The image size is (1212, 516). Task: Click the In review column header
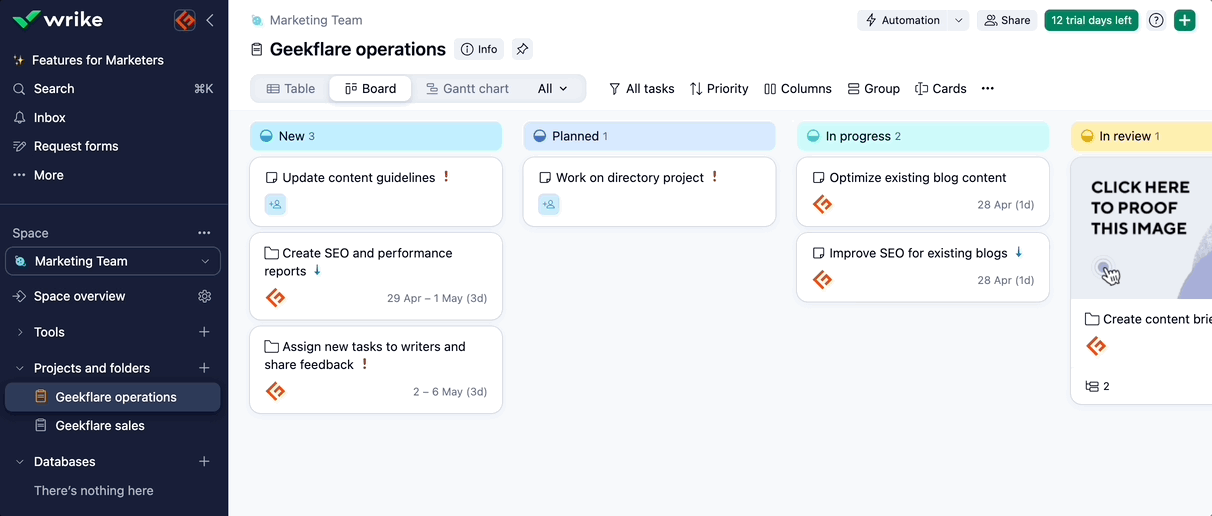[x=1141, y=136]
